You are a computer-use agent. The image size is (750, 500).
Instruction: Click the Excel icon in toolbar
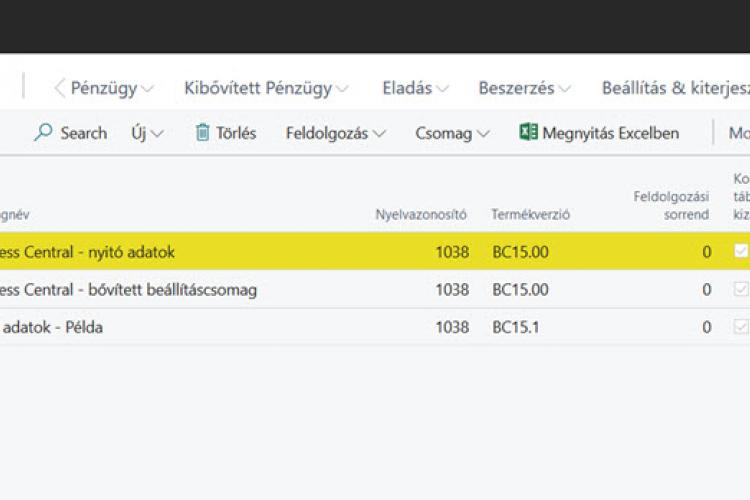[x=529, y=133]
